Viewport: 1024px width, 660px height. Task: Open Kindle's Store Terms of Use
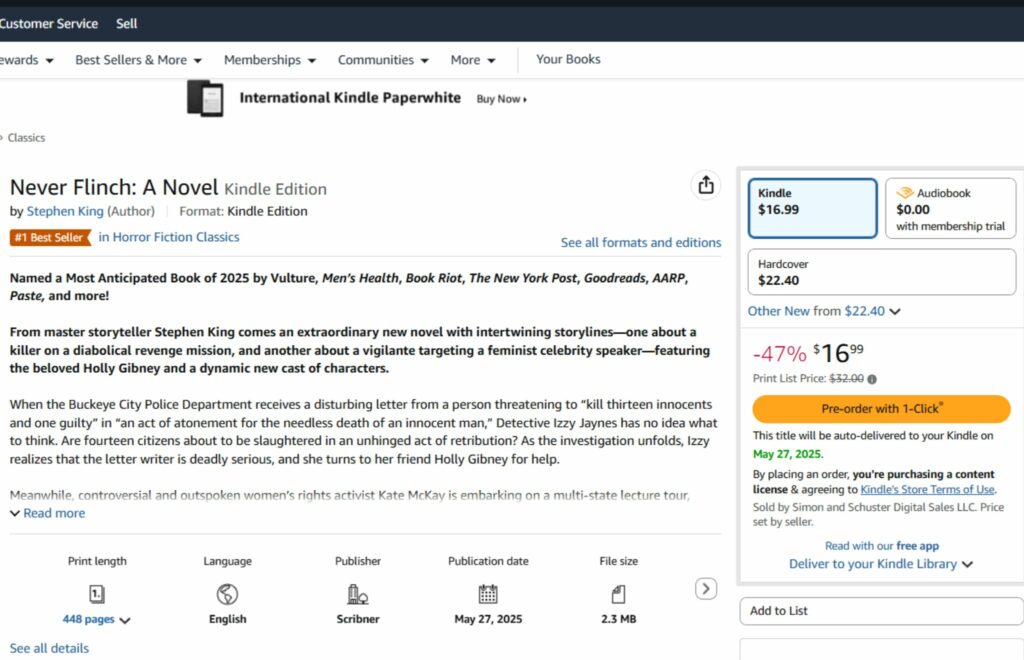927,490
